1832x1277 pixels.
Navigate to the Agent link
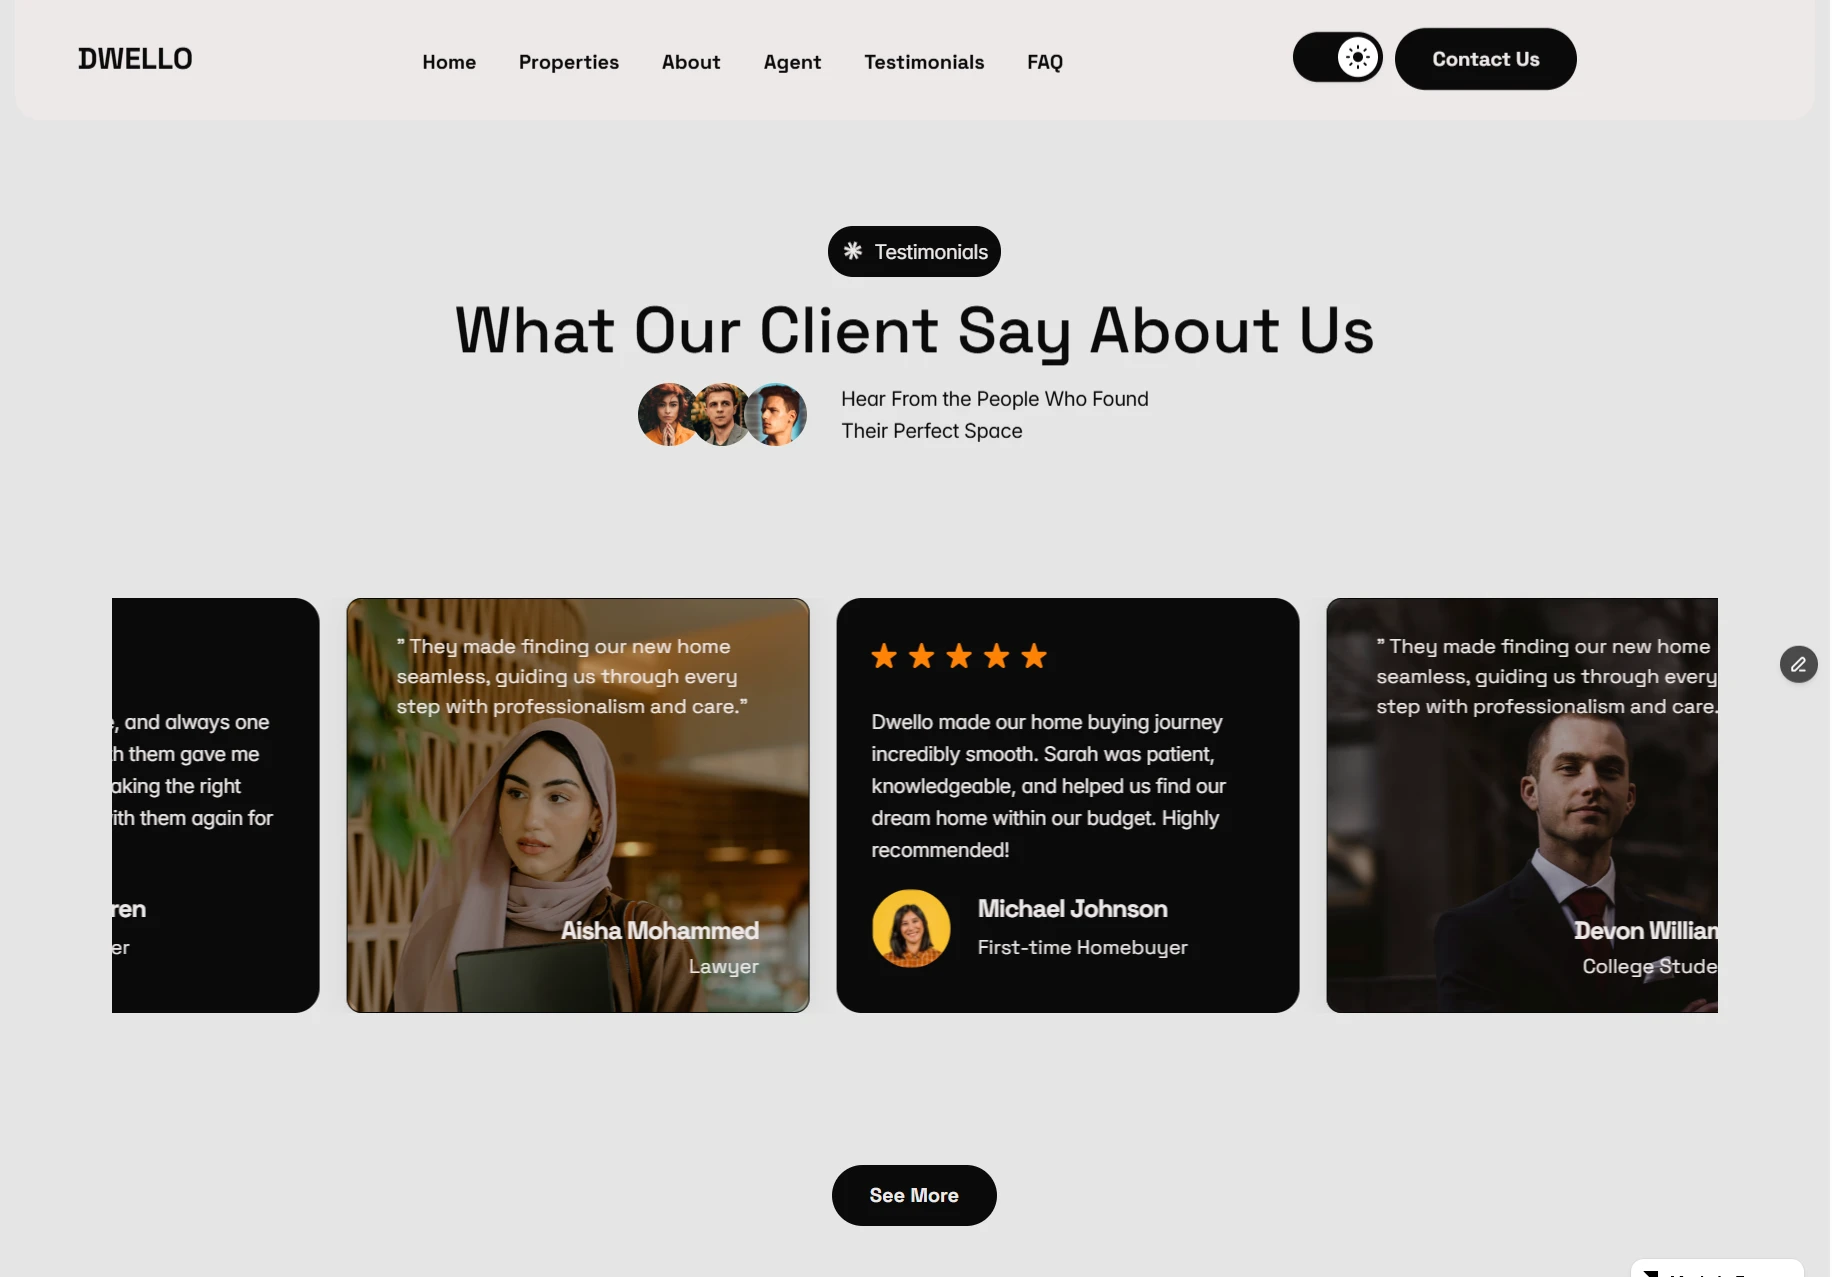click(x=792, y=62)
